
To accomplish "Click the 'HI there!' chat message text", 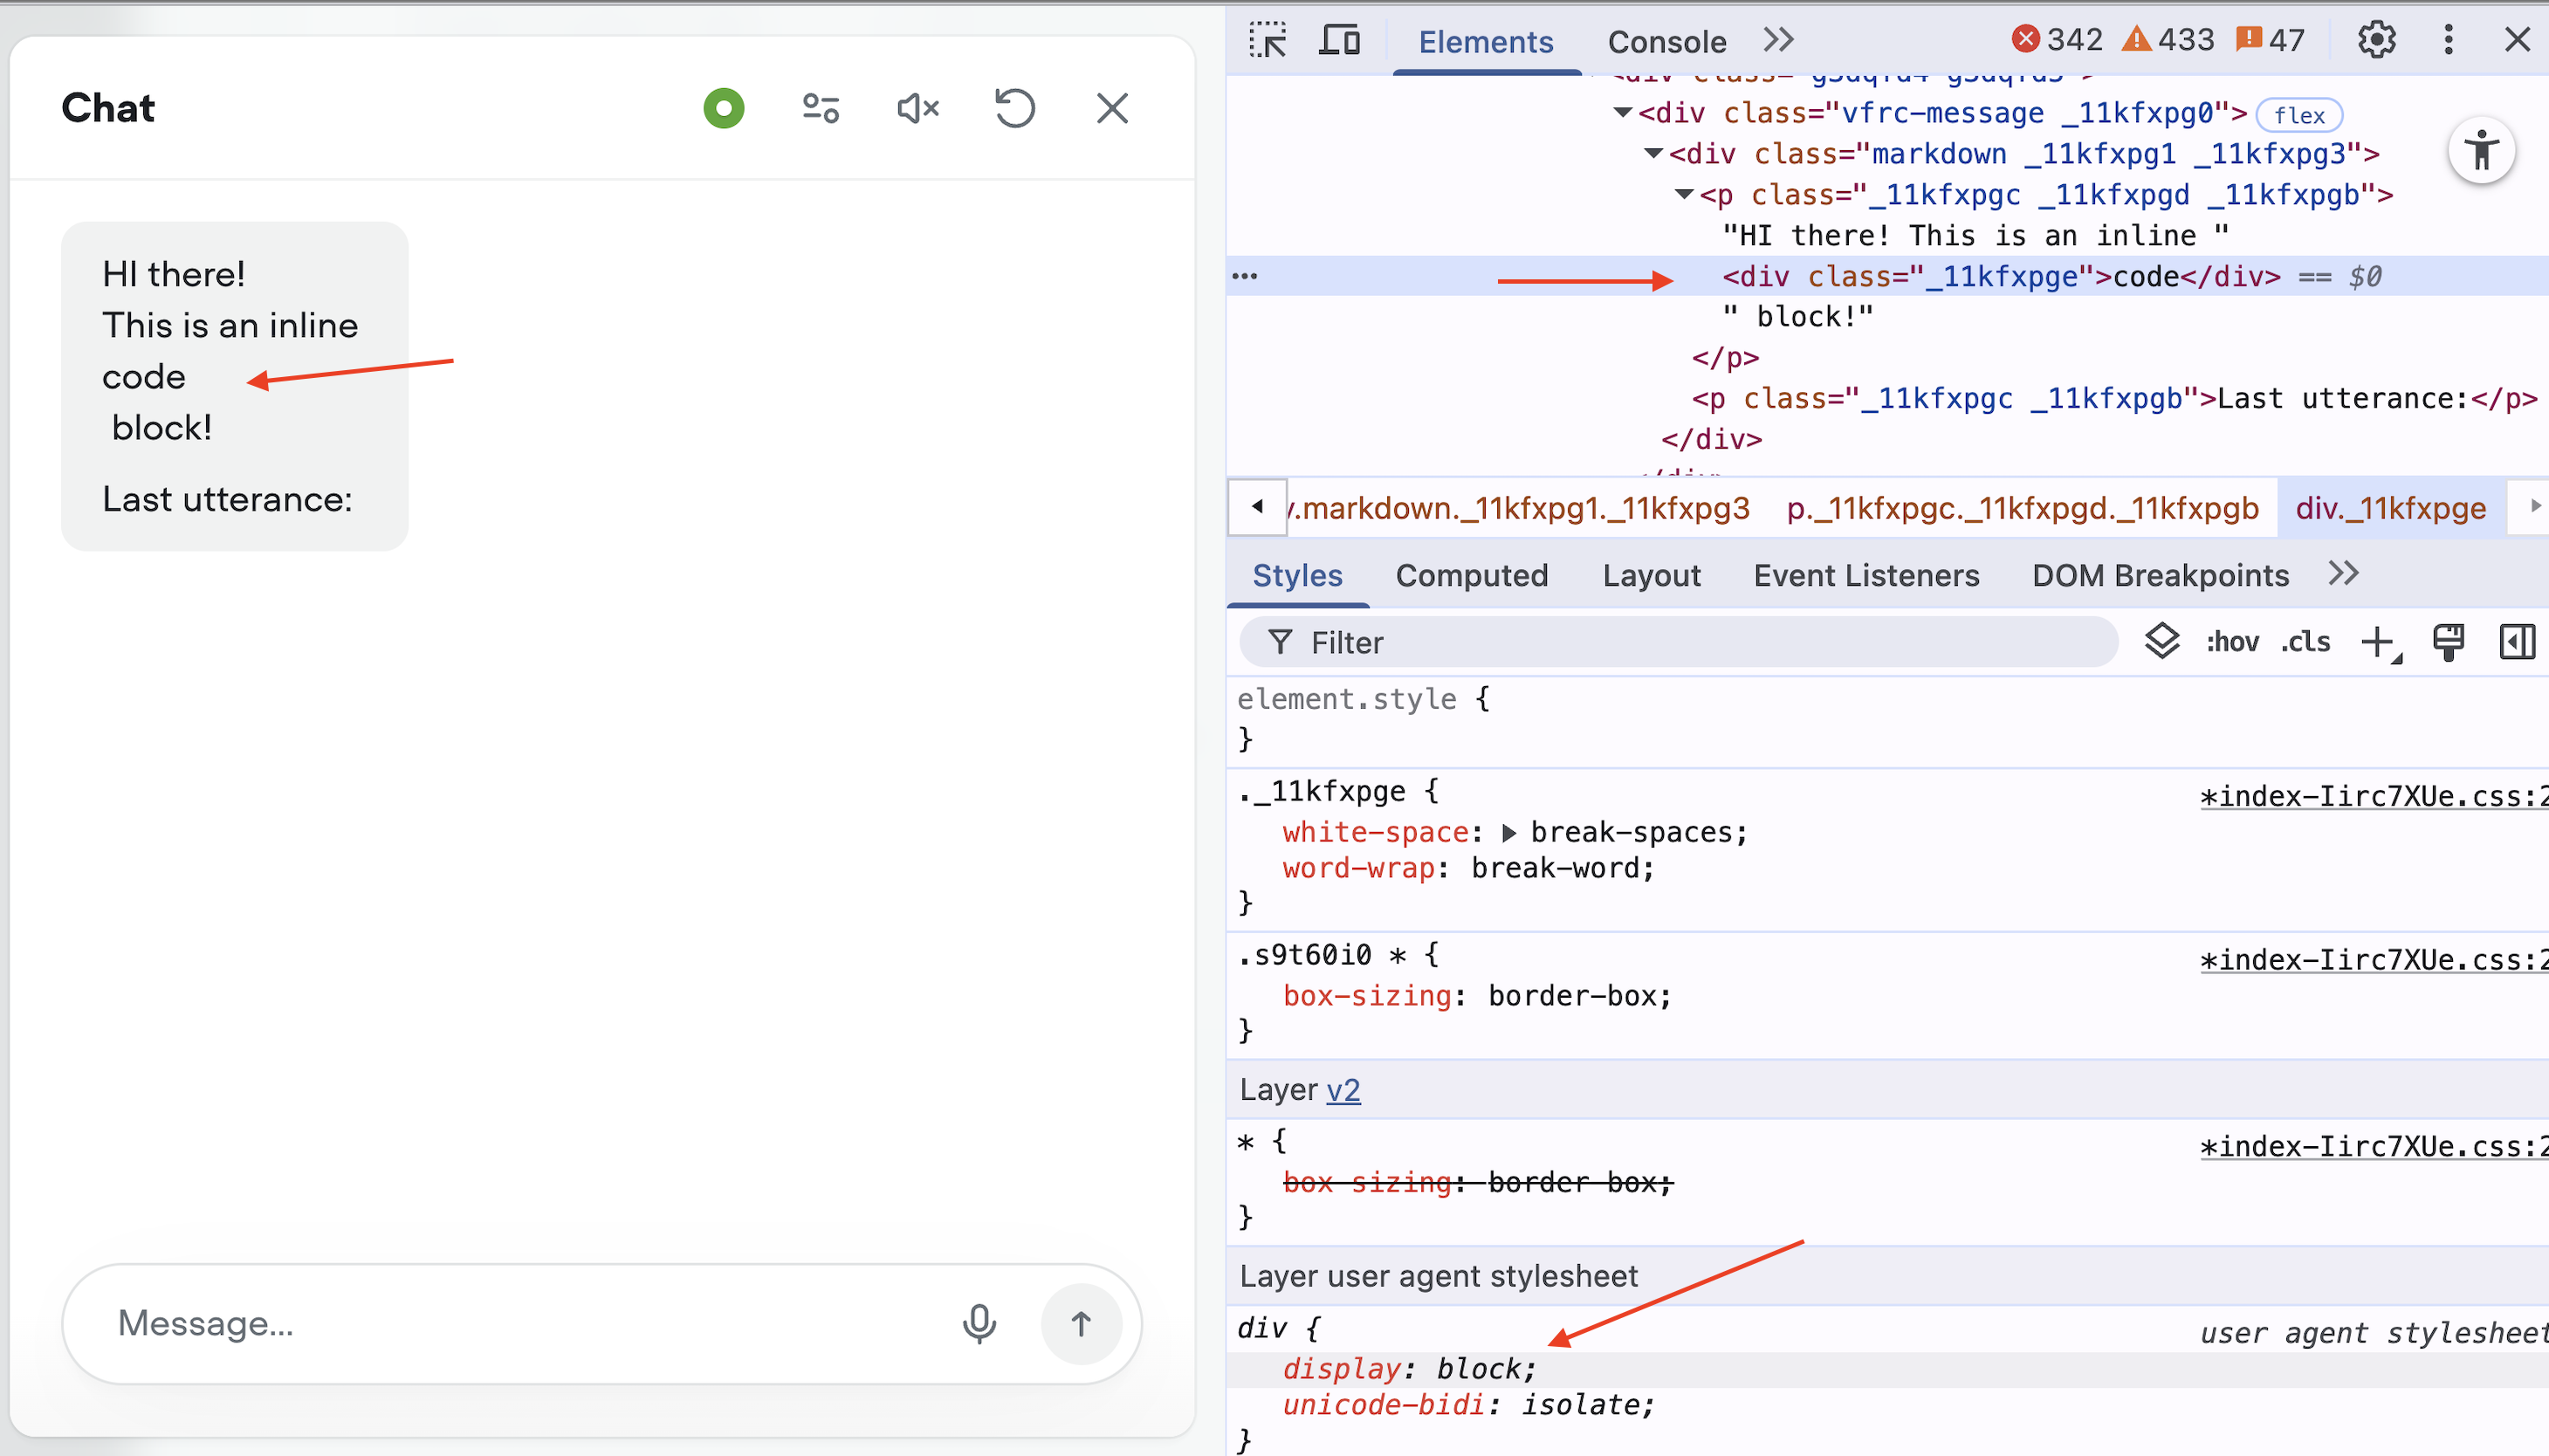I will point(173,274).
